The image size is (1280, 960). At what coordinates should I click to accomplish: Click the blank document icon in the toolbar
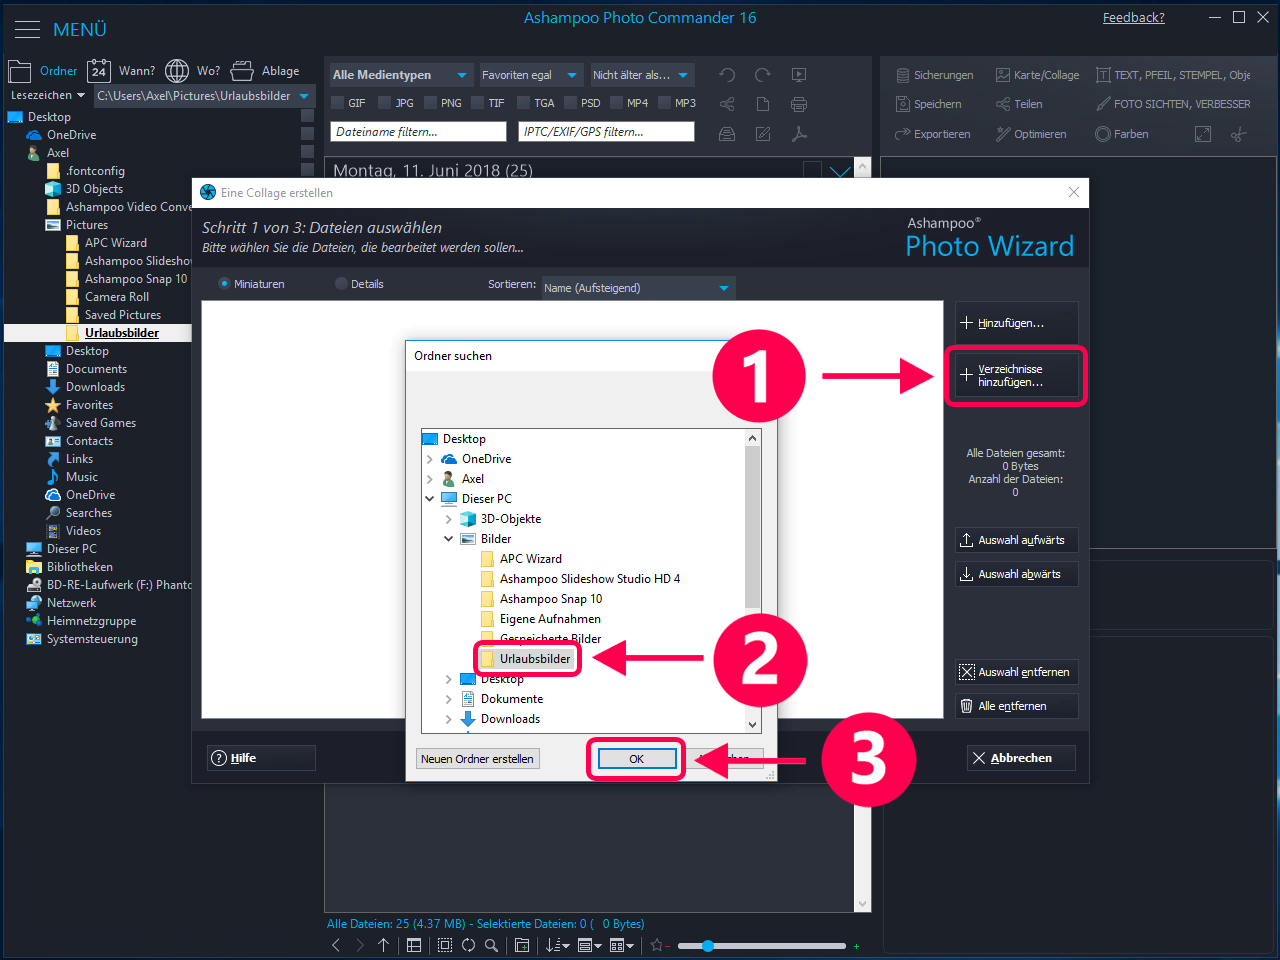point(763,104)
